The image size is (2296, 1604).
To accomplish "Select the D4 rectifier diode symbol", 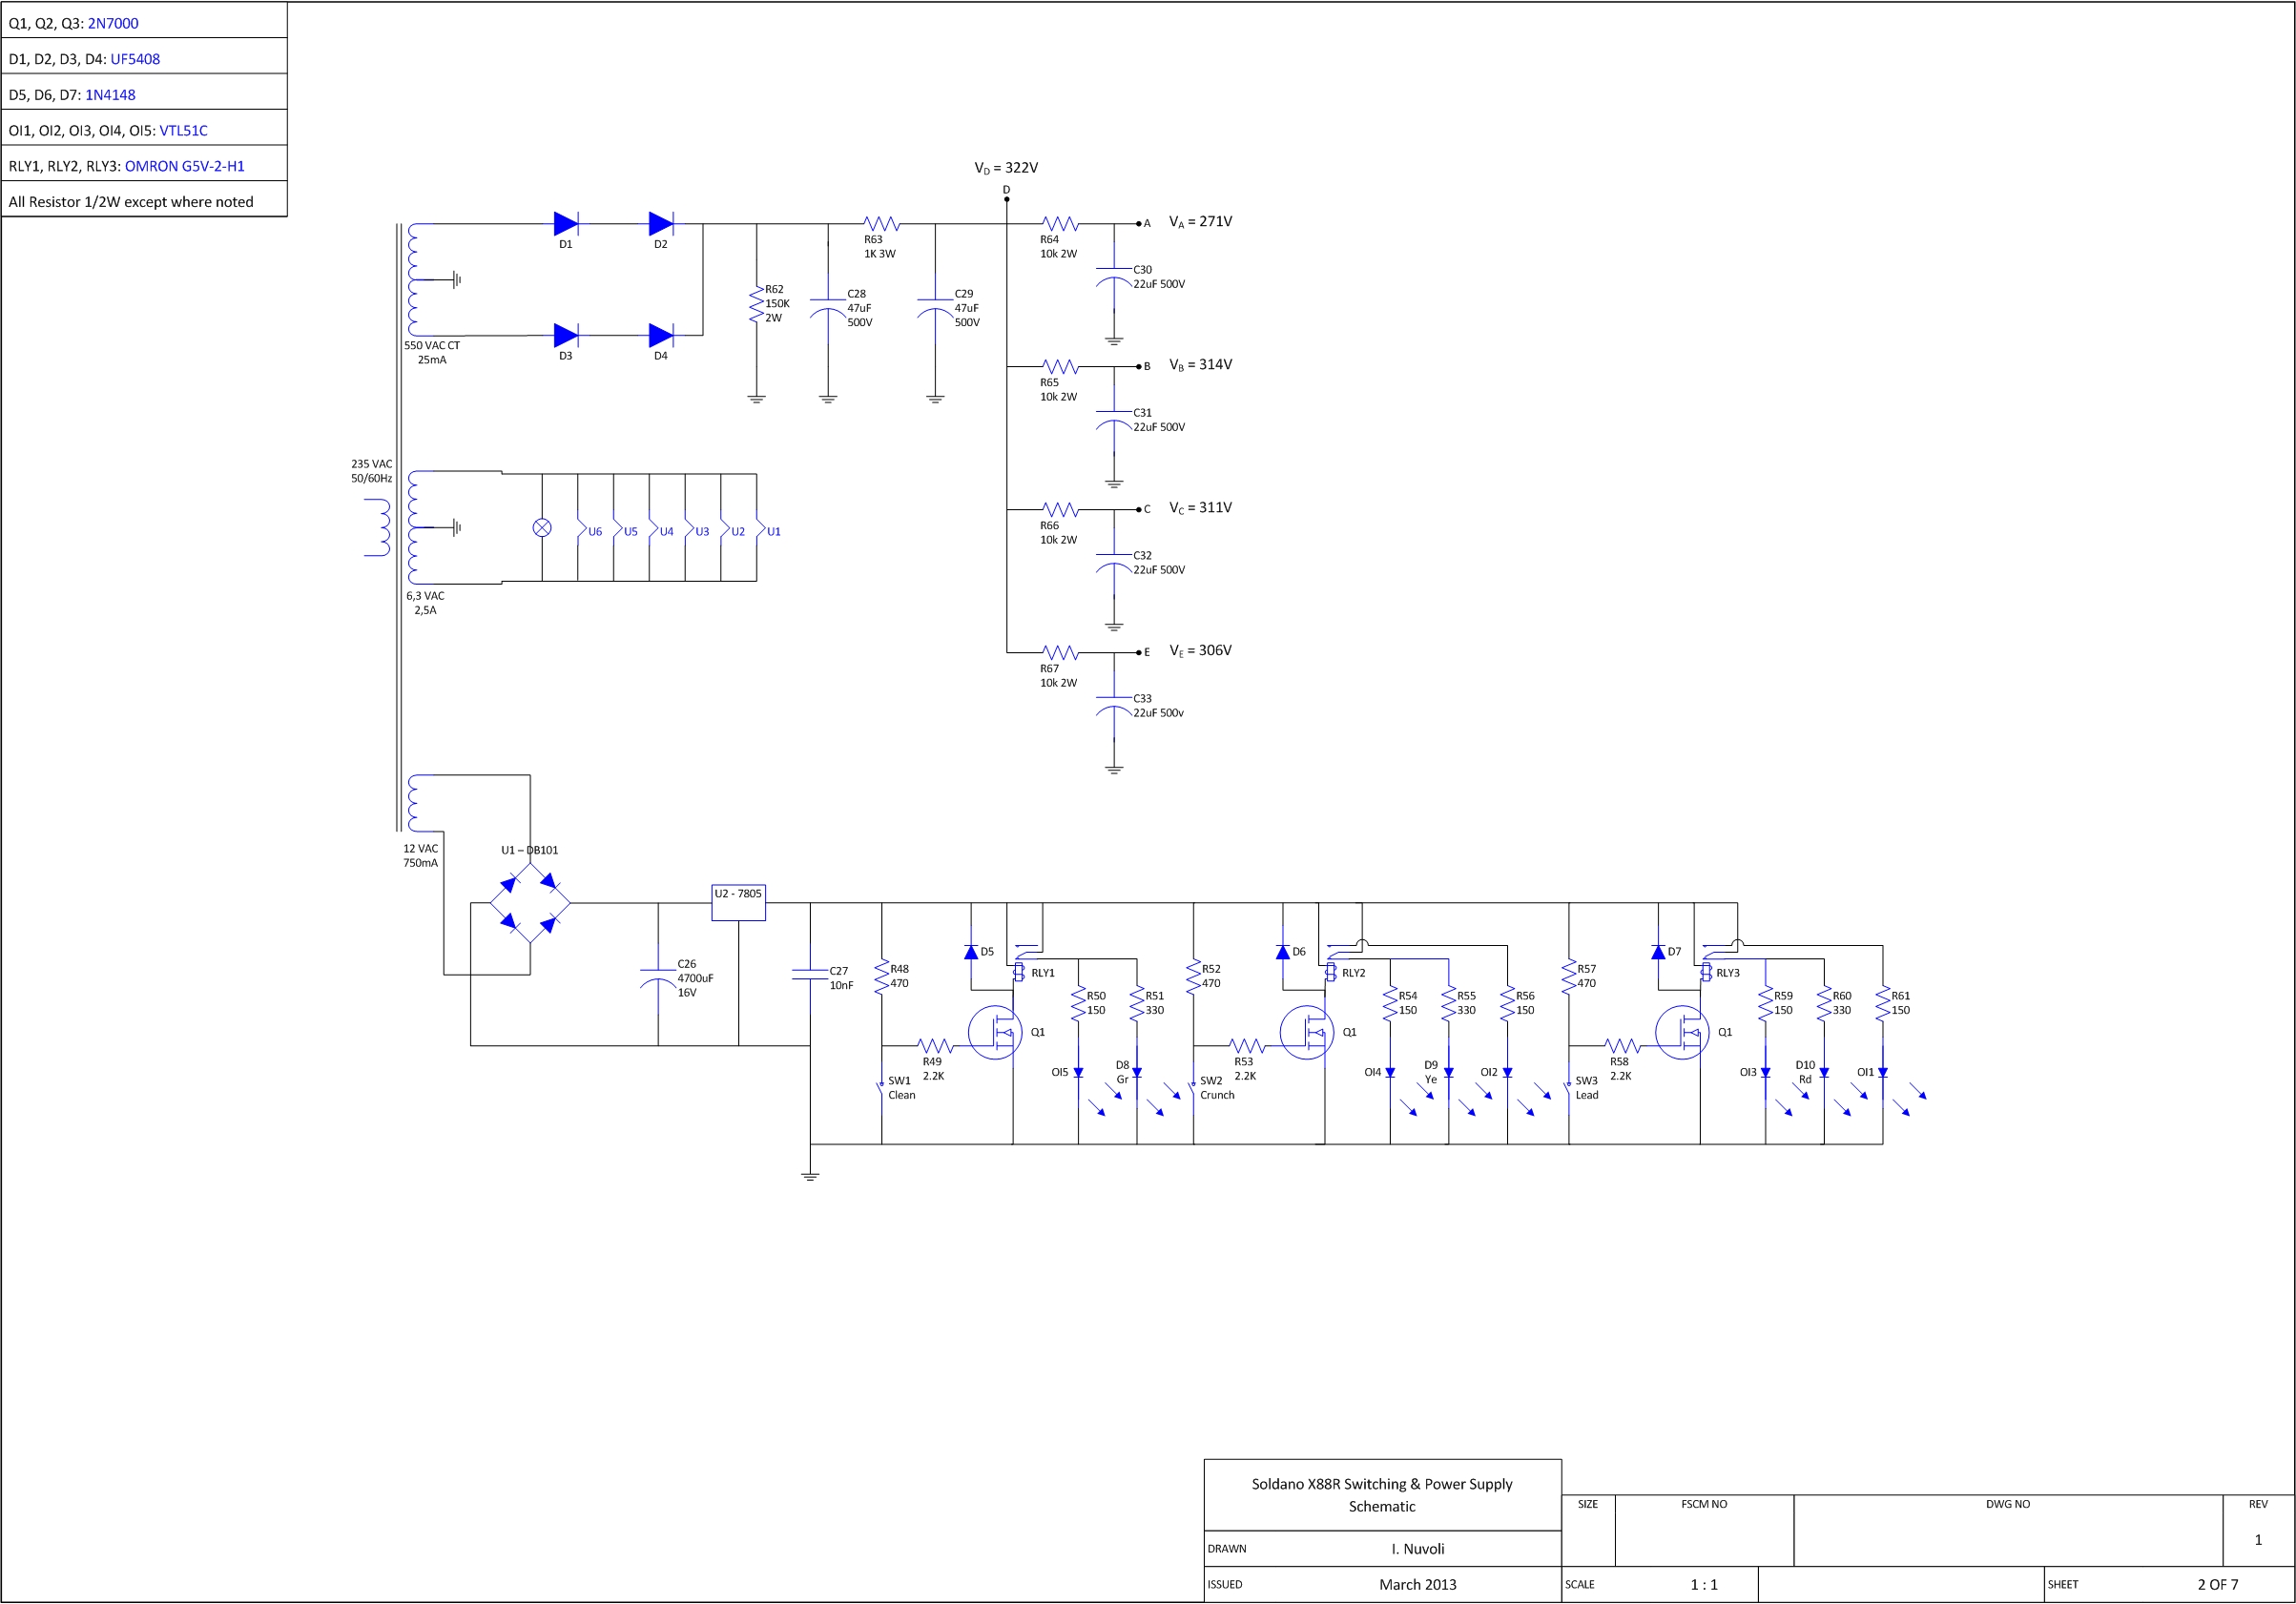I will pyautogui.click(x=661, y=335).
